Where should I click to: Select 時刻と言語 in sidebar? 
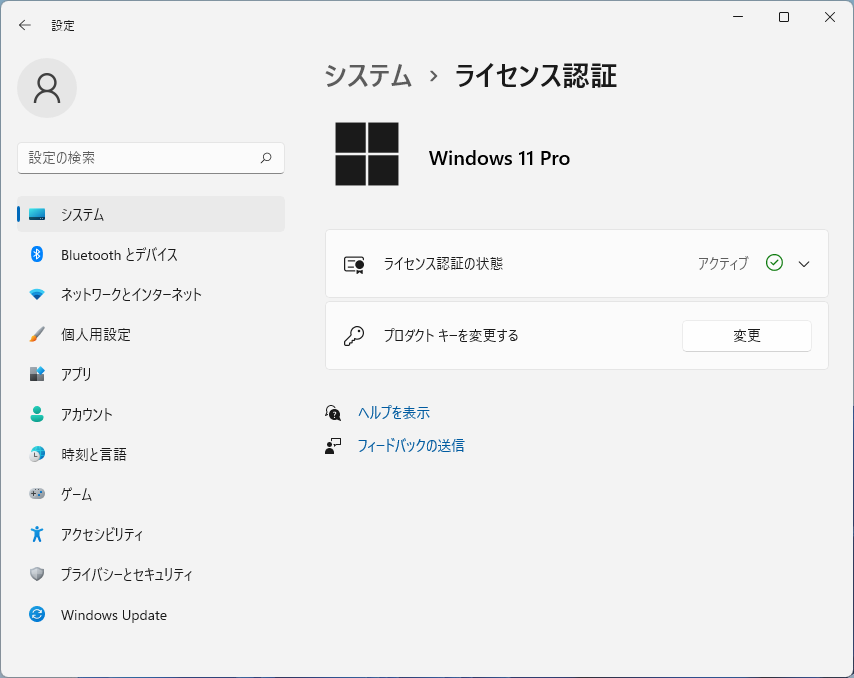click(151, 454)
